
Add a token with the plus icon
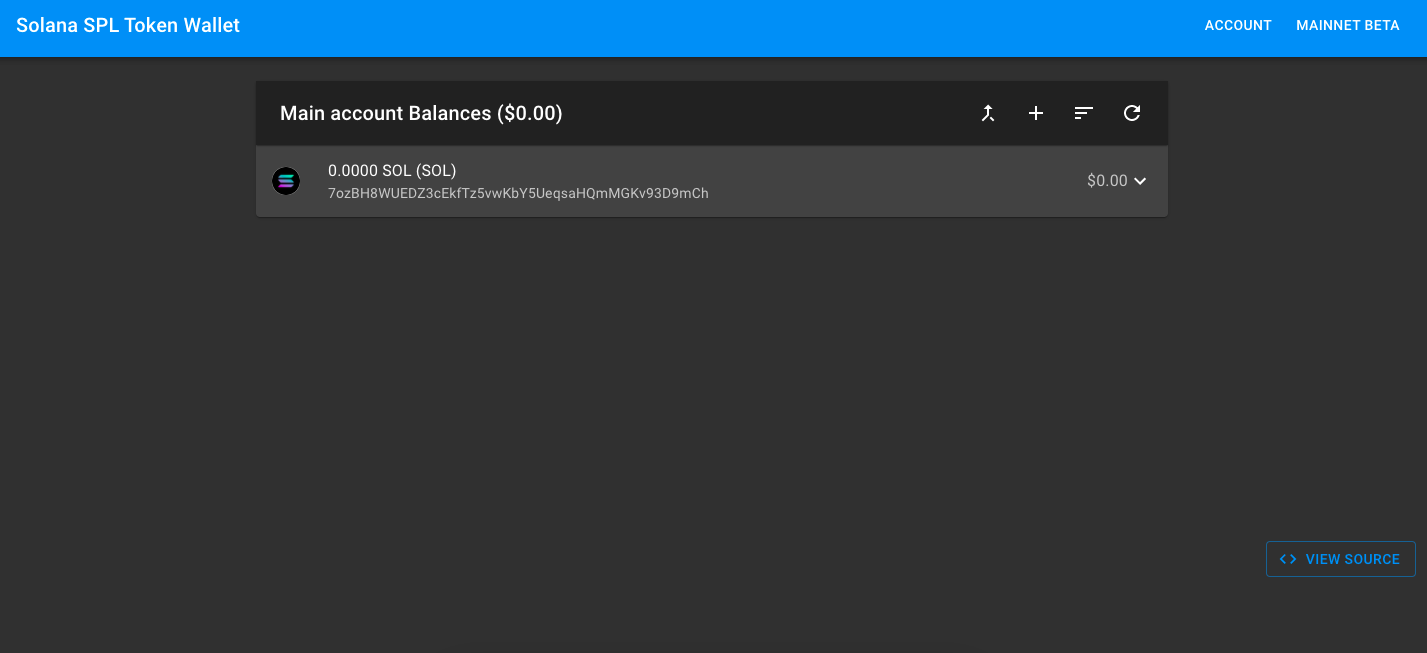[x=1036, y=113]
